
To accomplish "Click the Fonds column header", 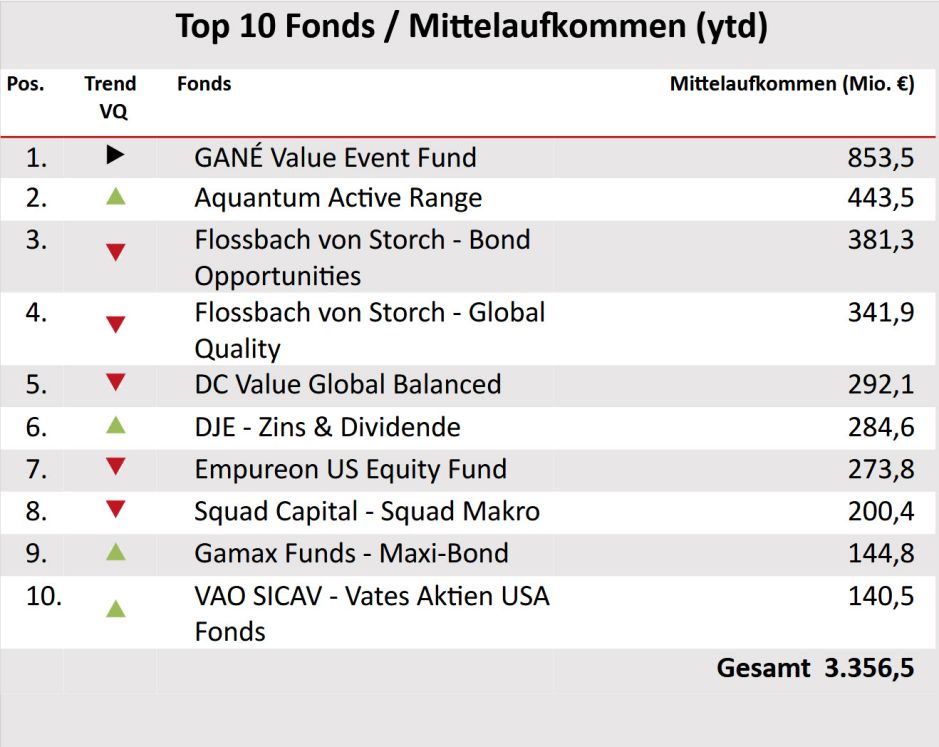I will coord(204,85).
